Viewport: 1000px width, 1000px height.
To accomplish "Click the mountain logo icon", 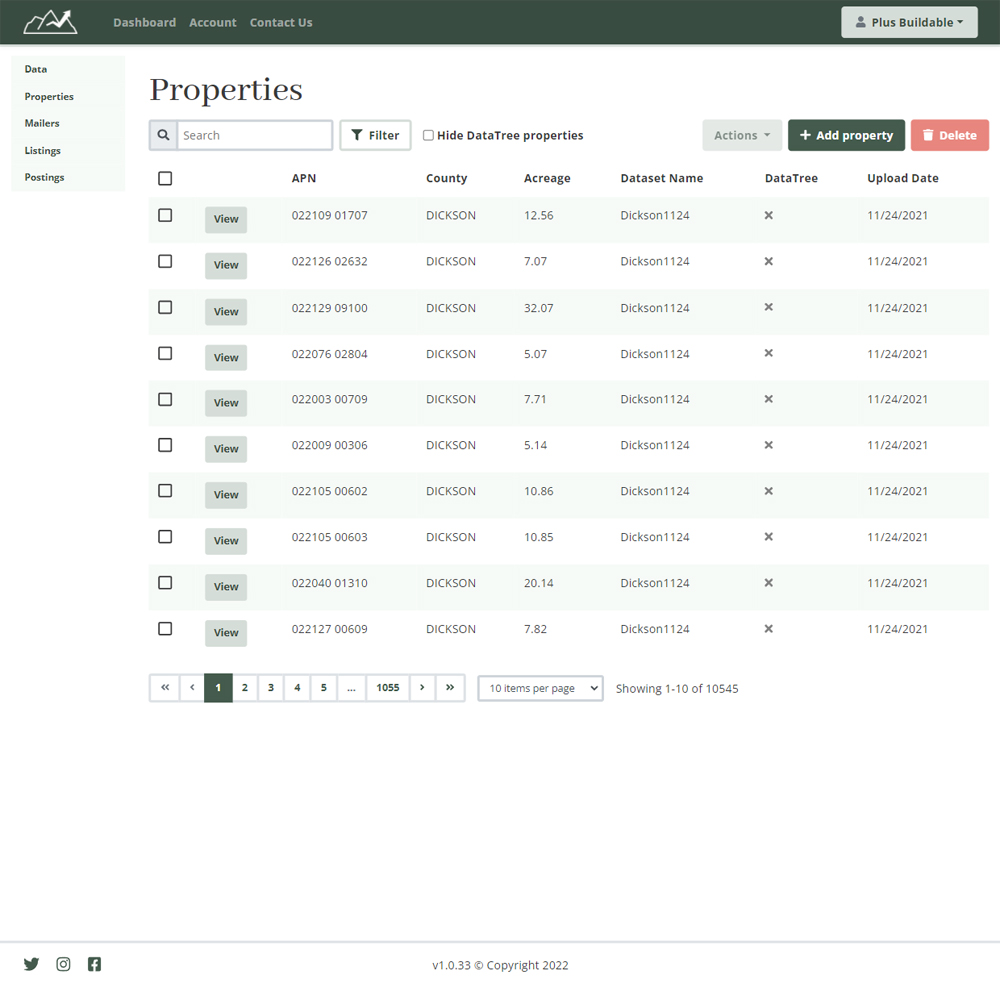I will 50,21.
